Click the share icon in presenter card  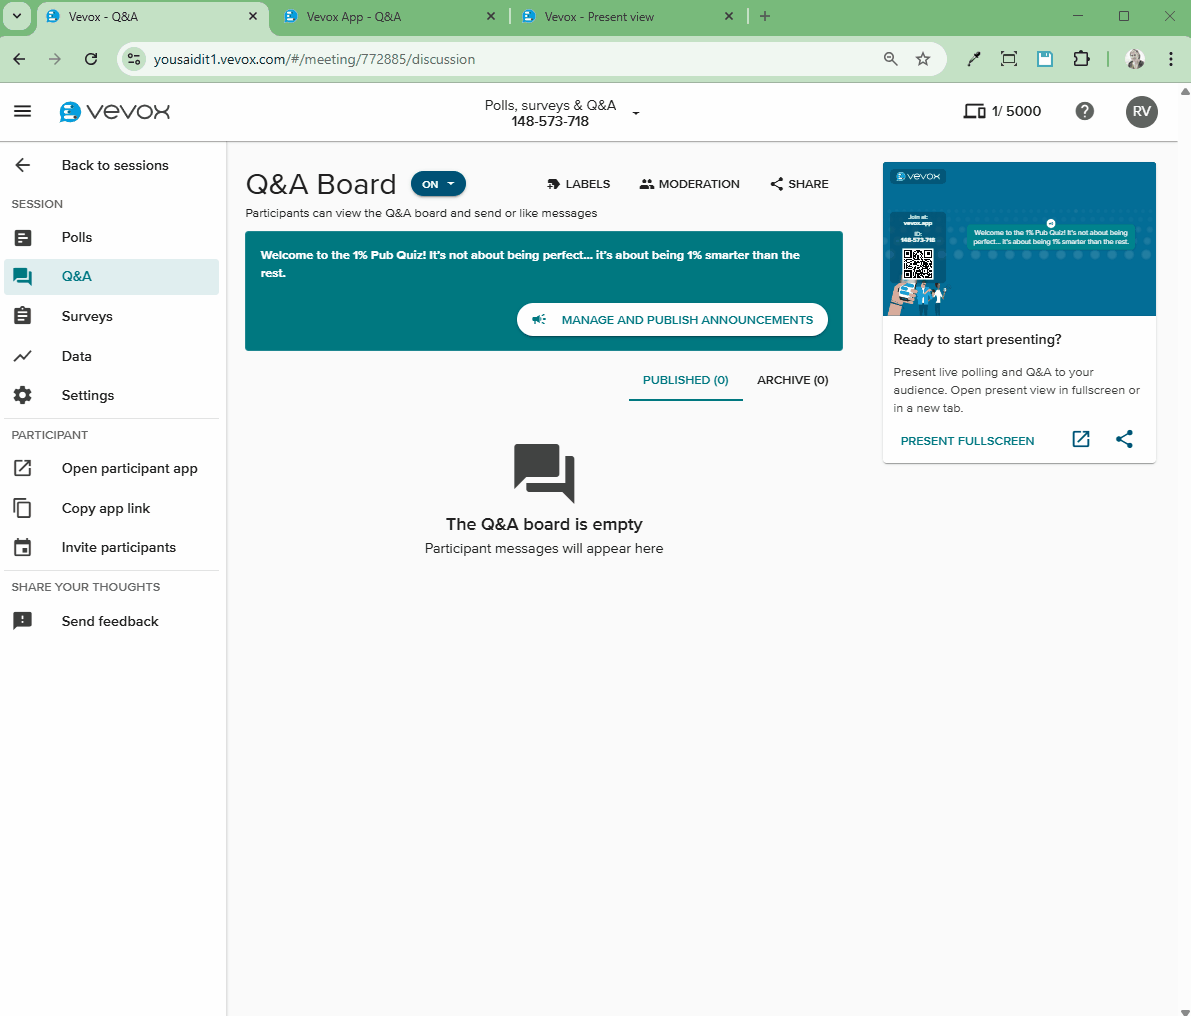tap(1124, 439)
